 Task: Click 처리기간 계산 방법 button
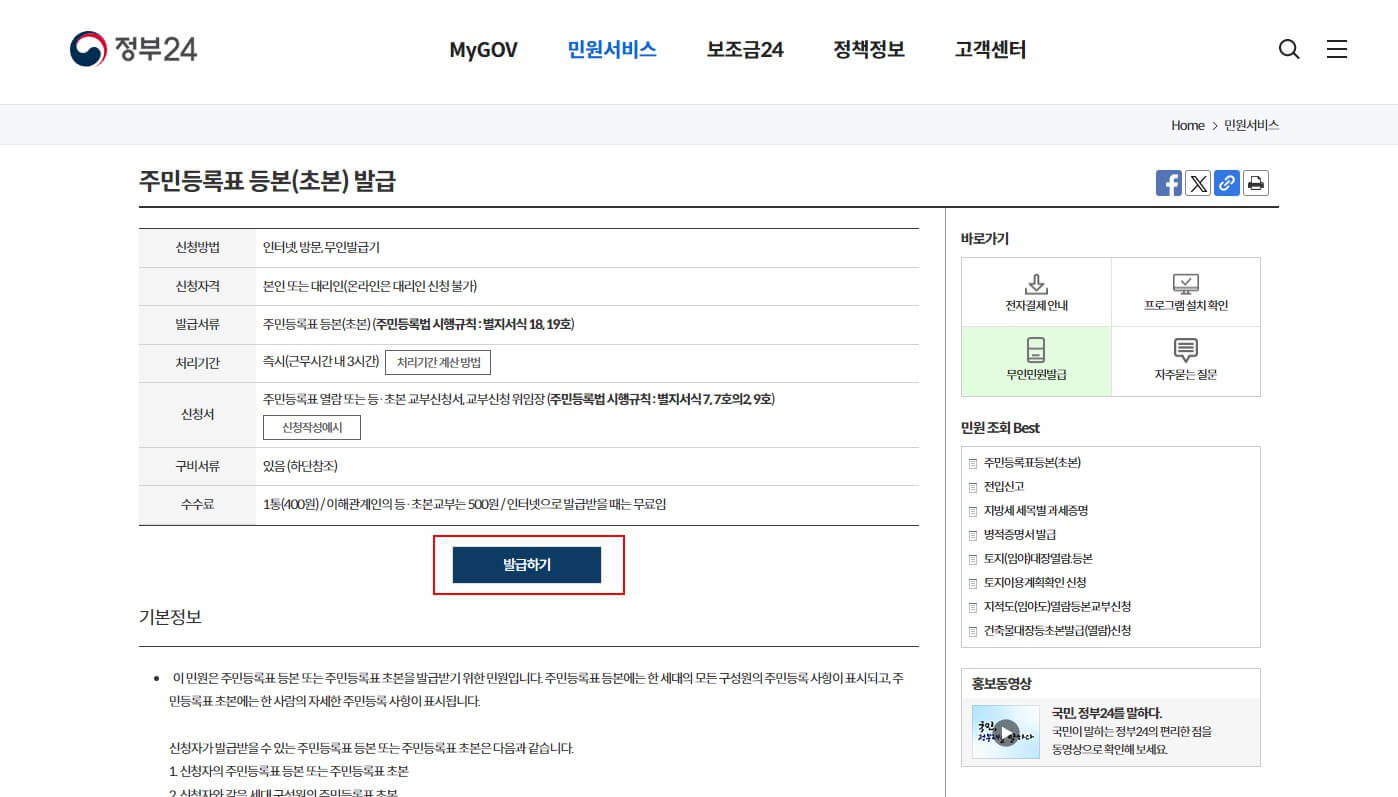pyautogui.click(x=438, y=362)
